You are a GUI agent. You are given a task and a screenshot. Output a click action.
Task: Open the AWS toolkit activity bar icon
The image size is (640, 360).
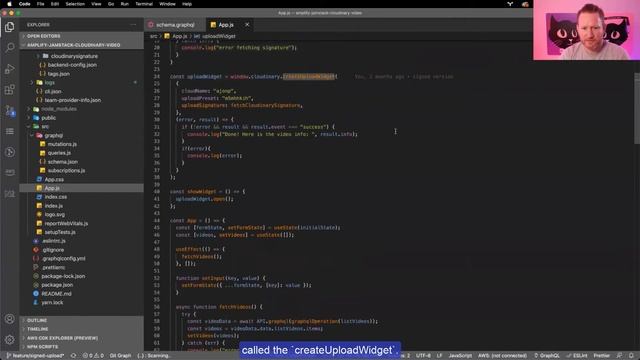coord(9,173)
